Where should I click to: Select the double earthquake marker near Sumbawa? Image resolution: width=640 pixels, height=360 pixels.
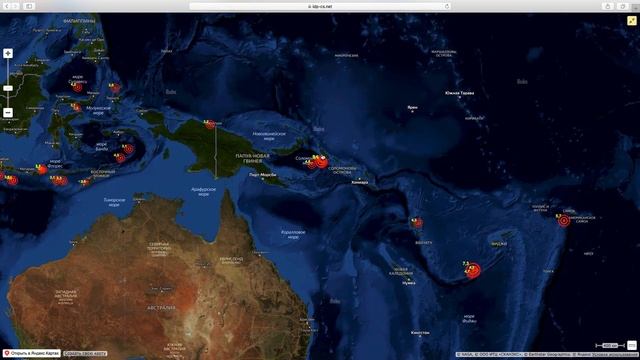60,180
